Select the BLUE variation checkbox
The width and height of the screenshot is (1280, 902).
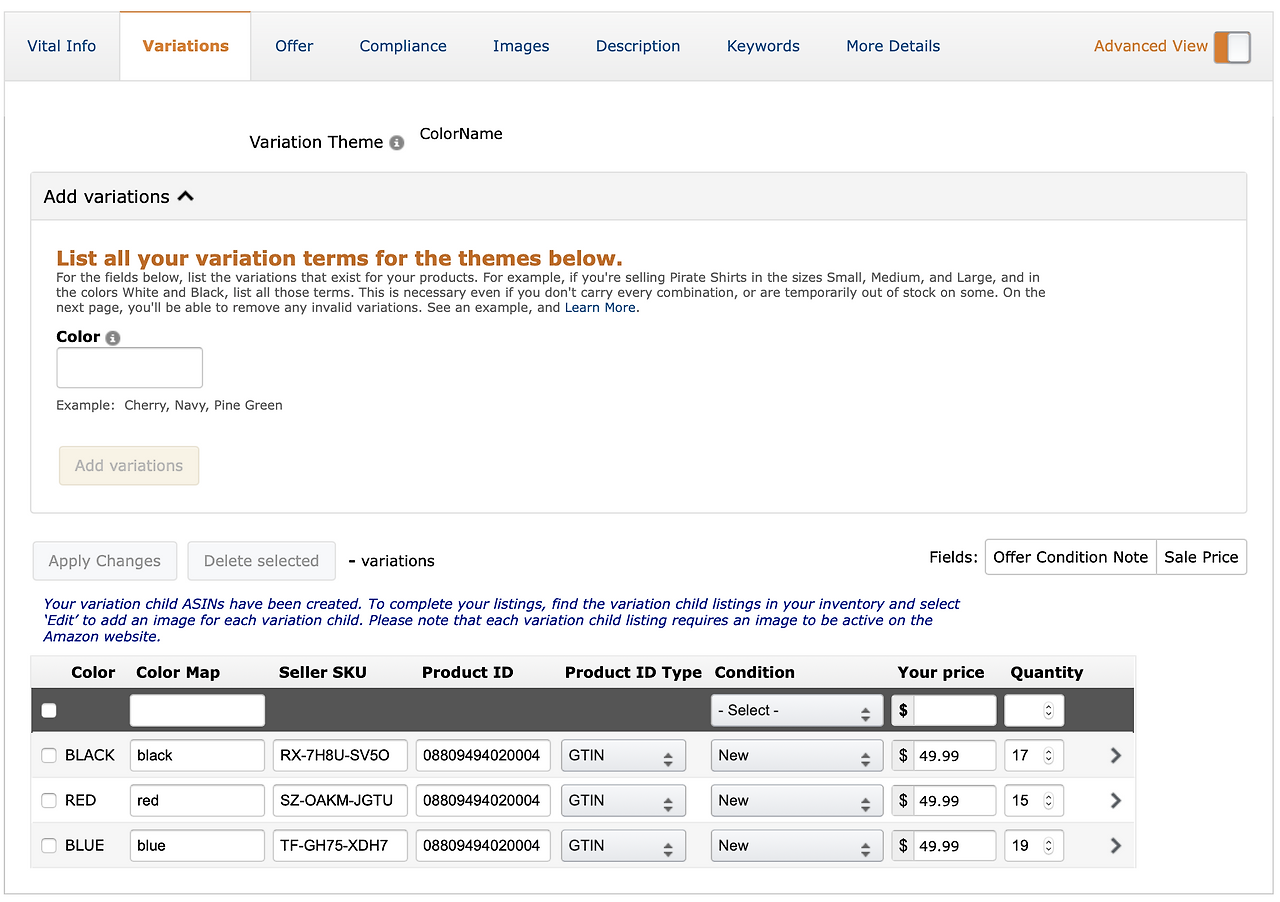pos(49,846)
